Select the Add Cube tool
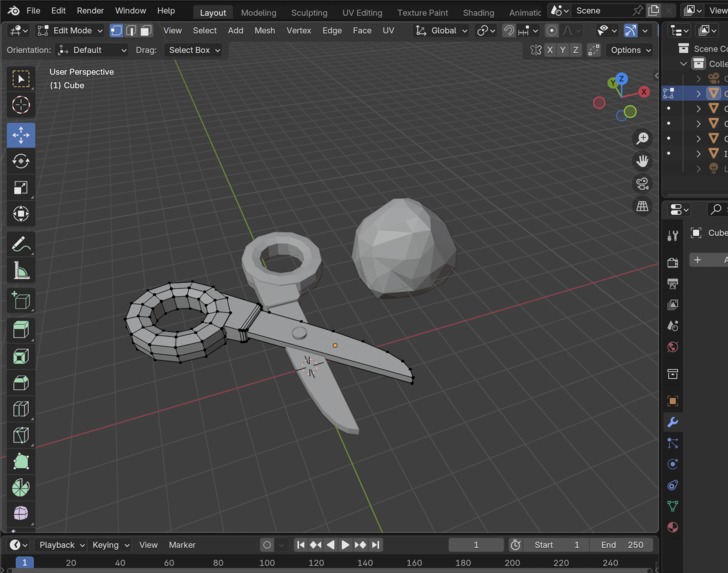Viewport: 728px width, 573px height. [20, 301]
